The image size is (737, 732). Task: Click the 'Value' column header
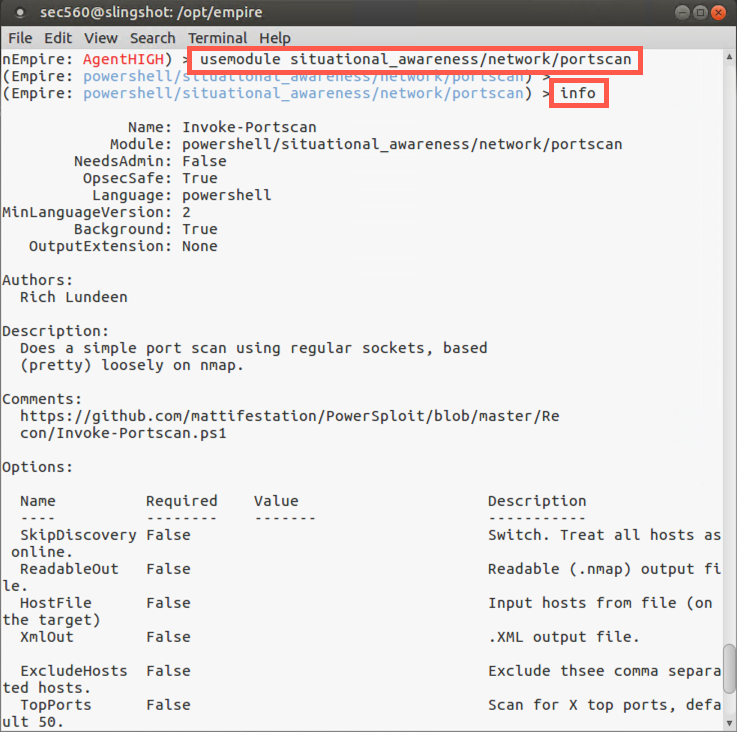276,501
